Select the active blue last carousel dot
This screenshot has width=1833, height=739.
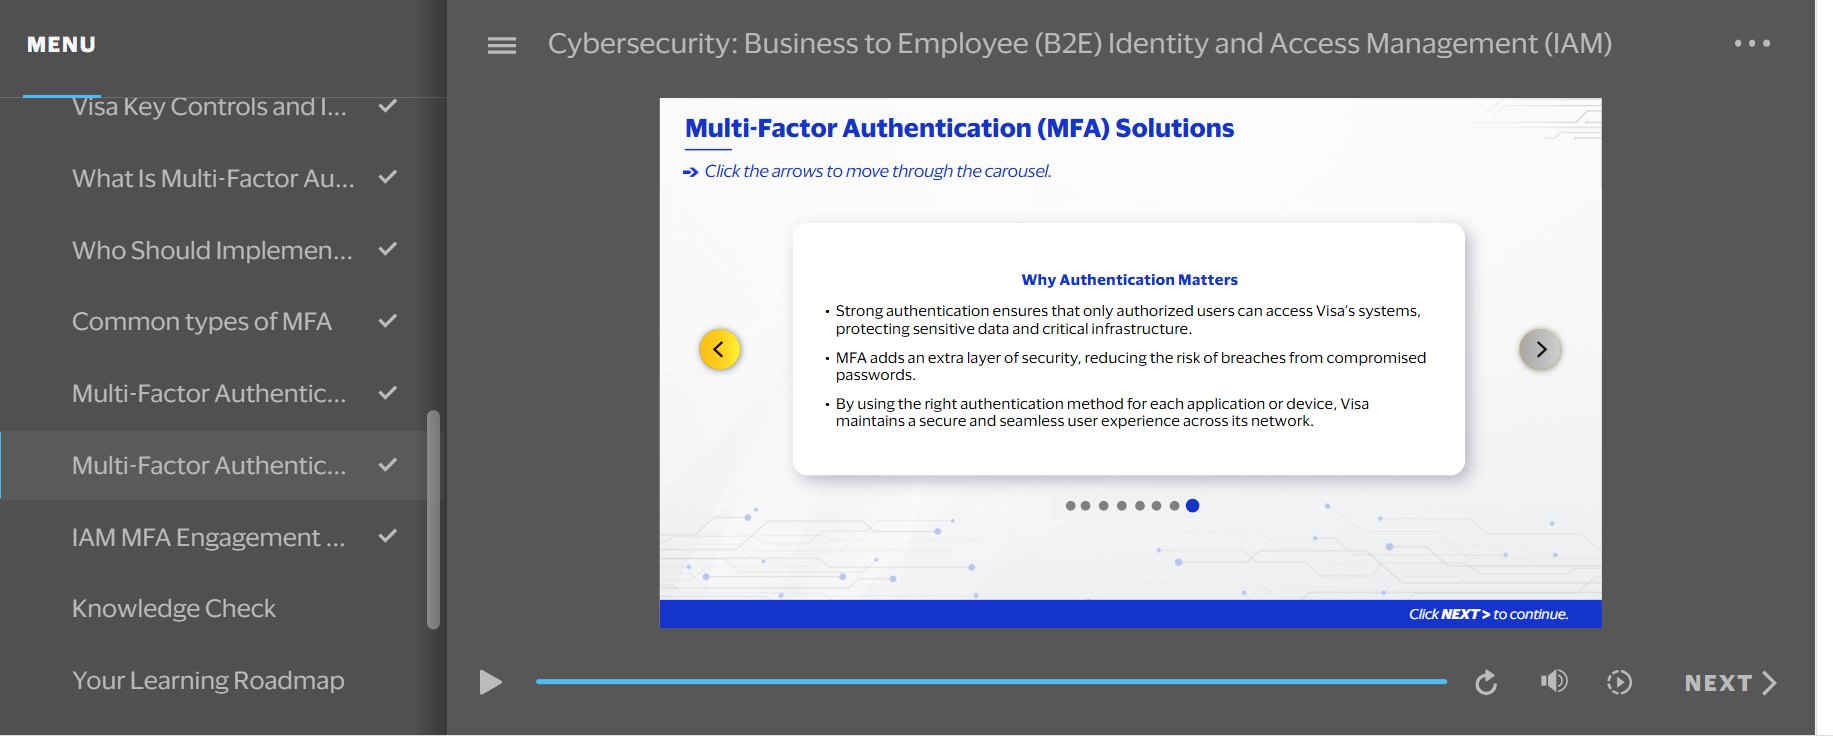click(1192, 506)
